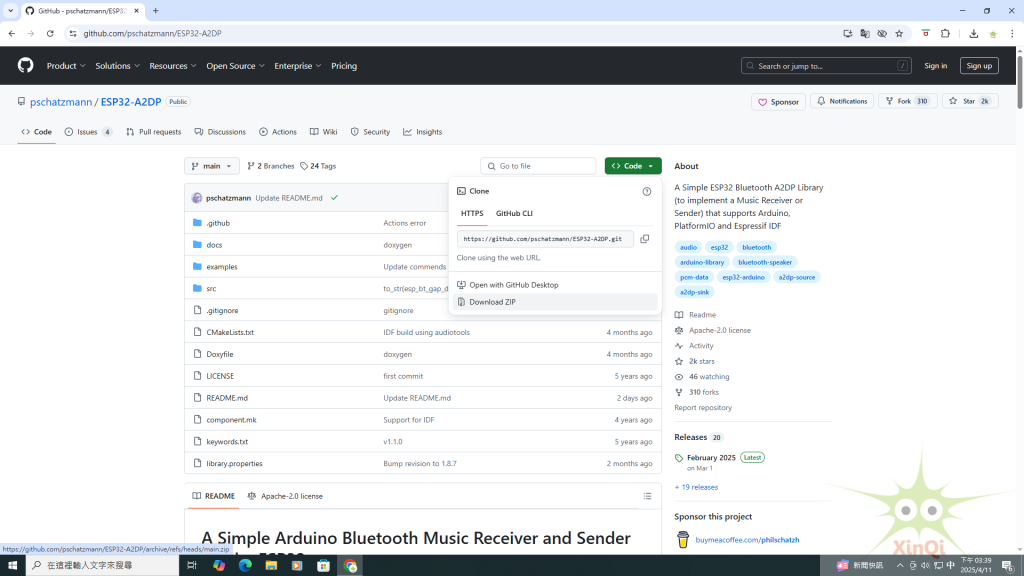
Task: View 2 Branches link
Action: coord(270,166)
